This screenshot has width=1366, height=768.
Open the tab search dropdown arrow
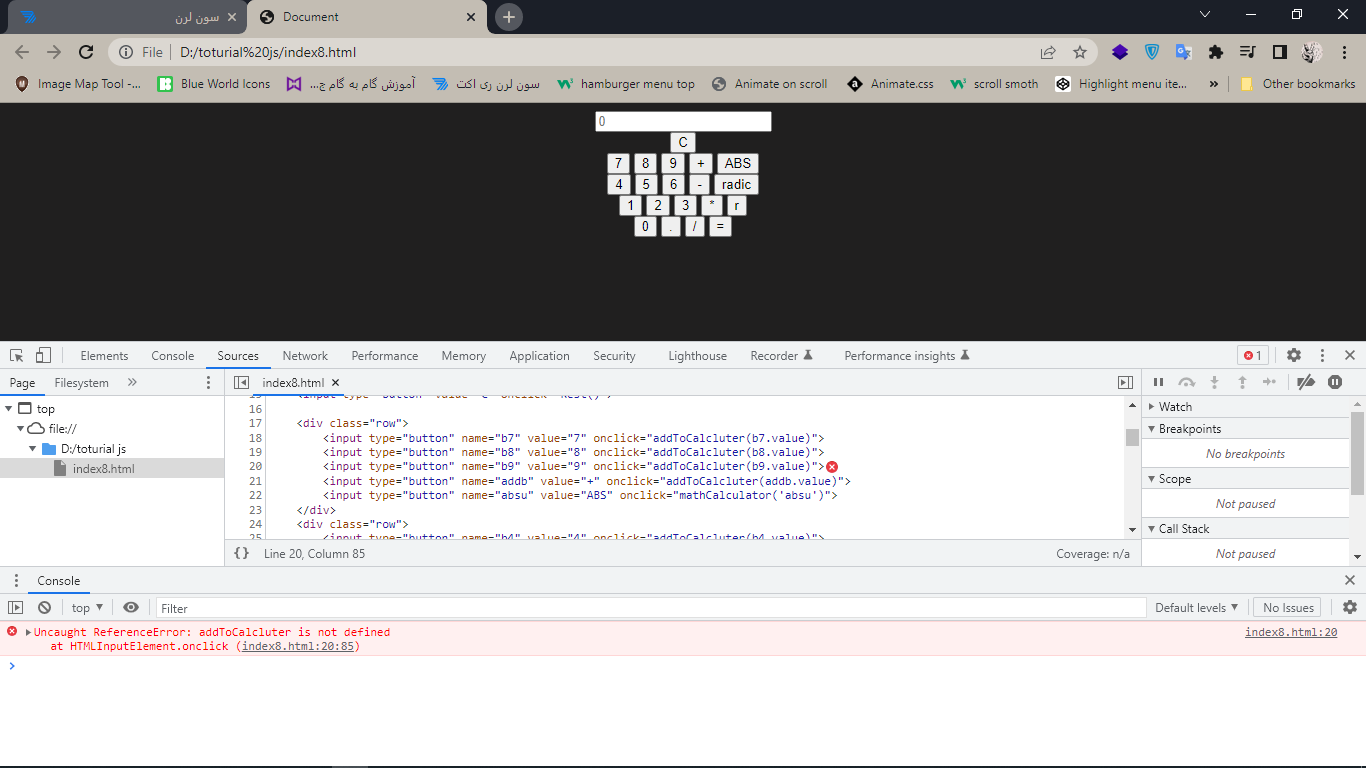[1205, 14]
